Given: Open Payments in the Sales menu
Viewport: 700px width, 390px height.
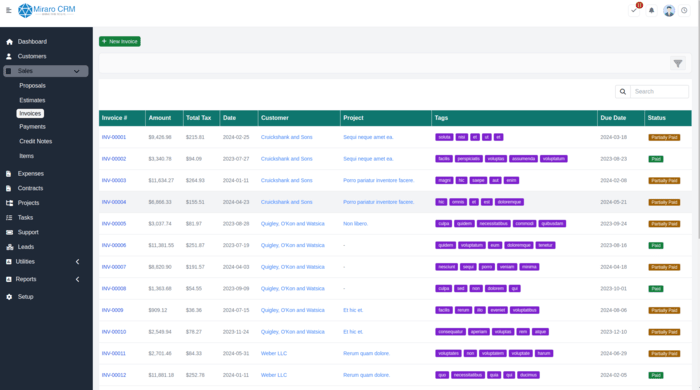Looking at the screenshot, I should [32, 127].
